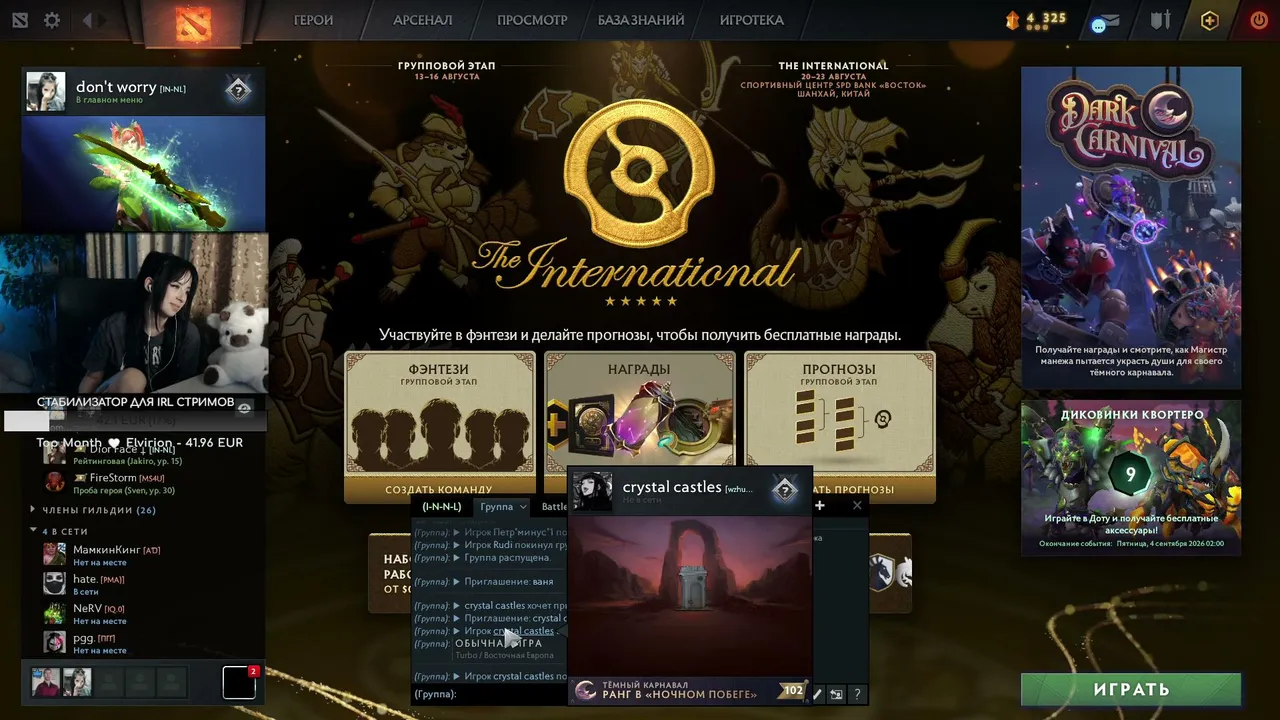Viewport: 1280px width, 720px height.
Task: Click crystal castles name in profile popup
Action: (672, 487)
